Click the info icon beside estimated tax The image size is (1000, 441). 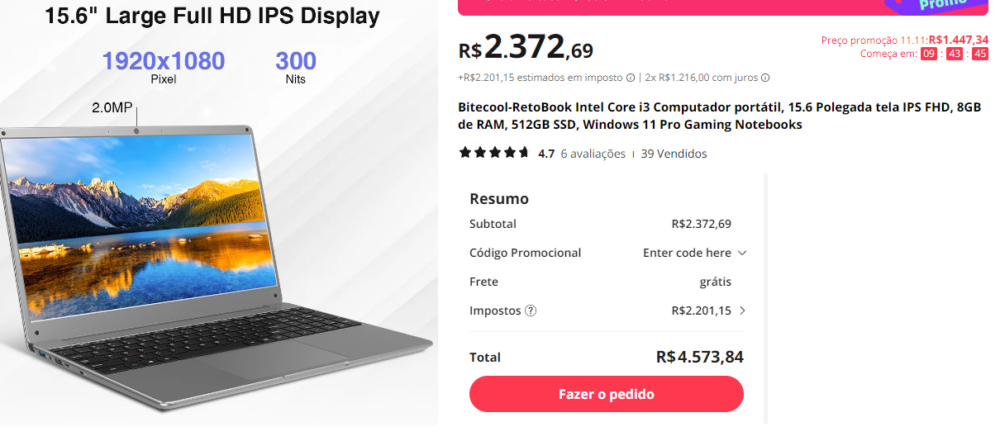coord(630,78)
